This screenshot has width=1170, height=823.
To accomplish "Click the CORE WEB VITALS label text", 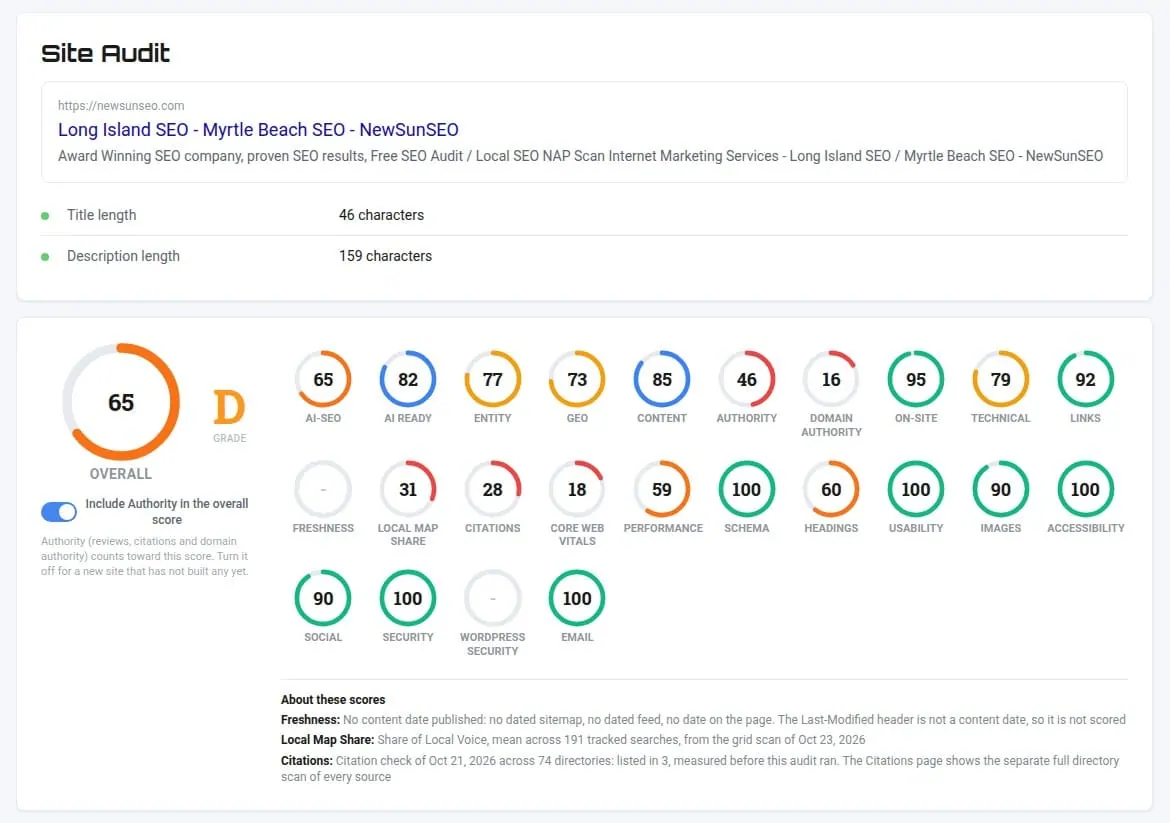I will [577, 534].
